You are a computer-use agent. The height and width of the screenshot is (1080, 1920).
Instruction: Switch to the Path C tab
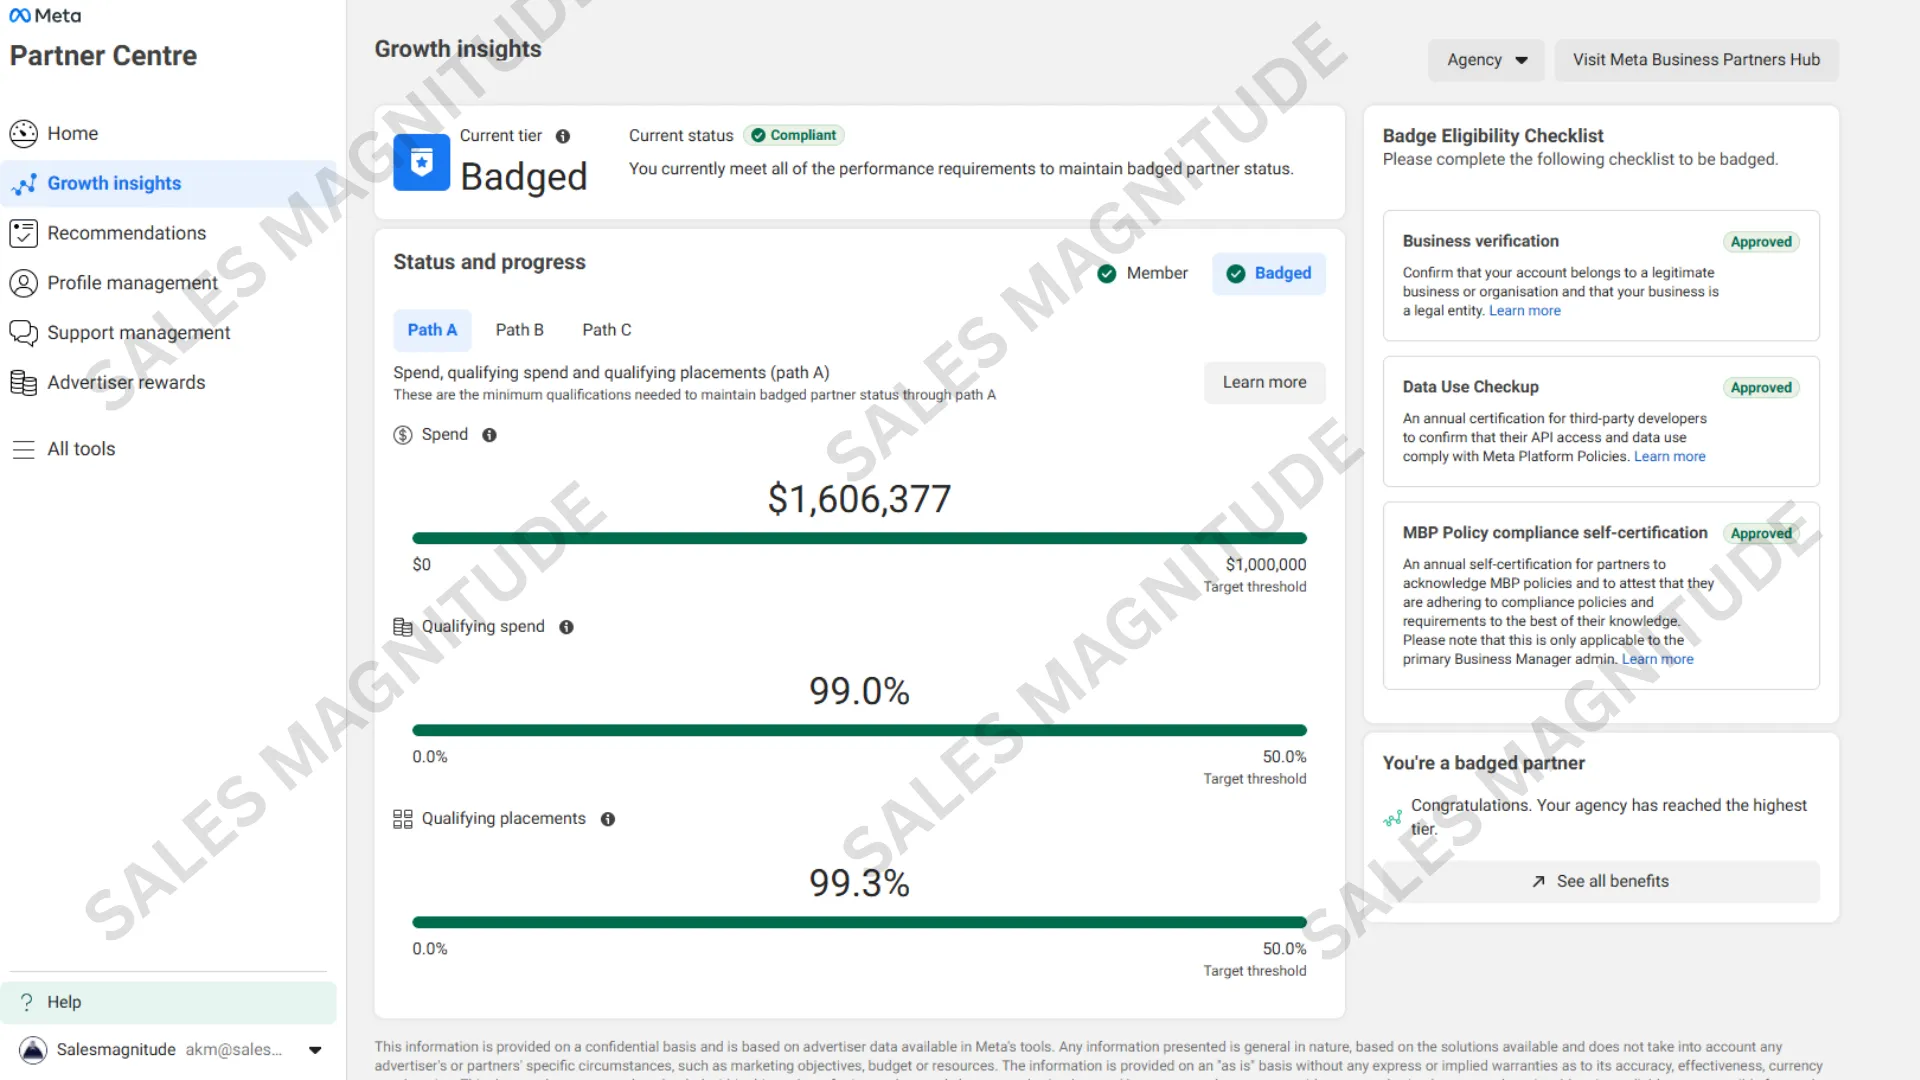coord(607,330)
